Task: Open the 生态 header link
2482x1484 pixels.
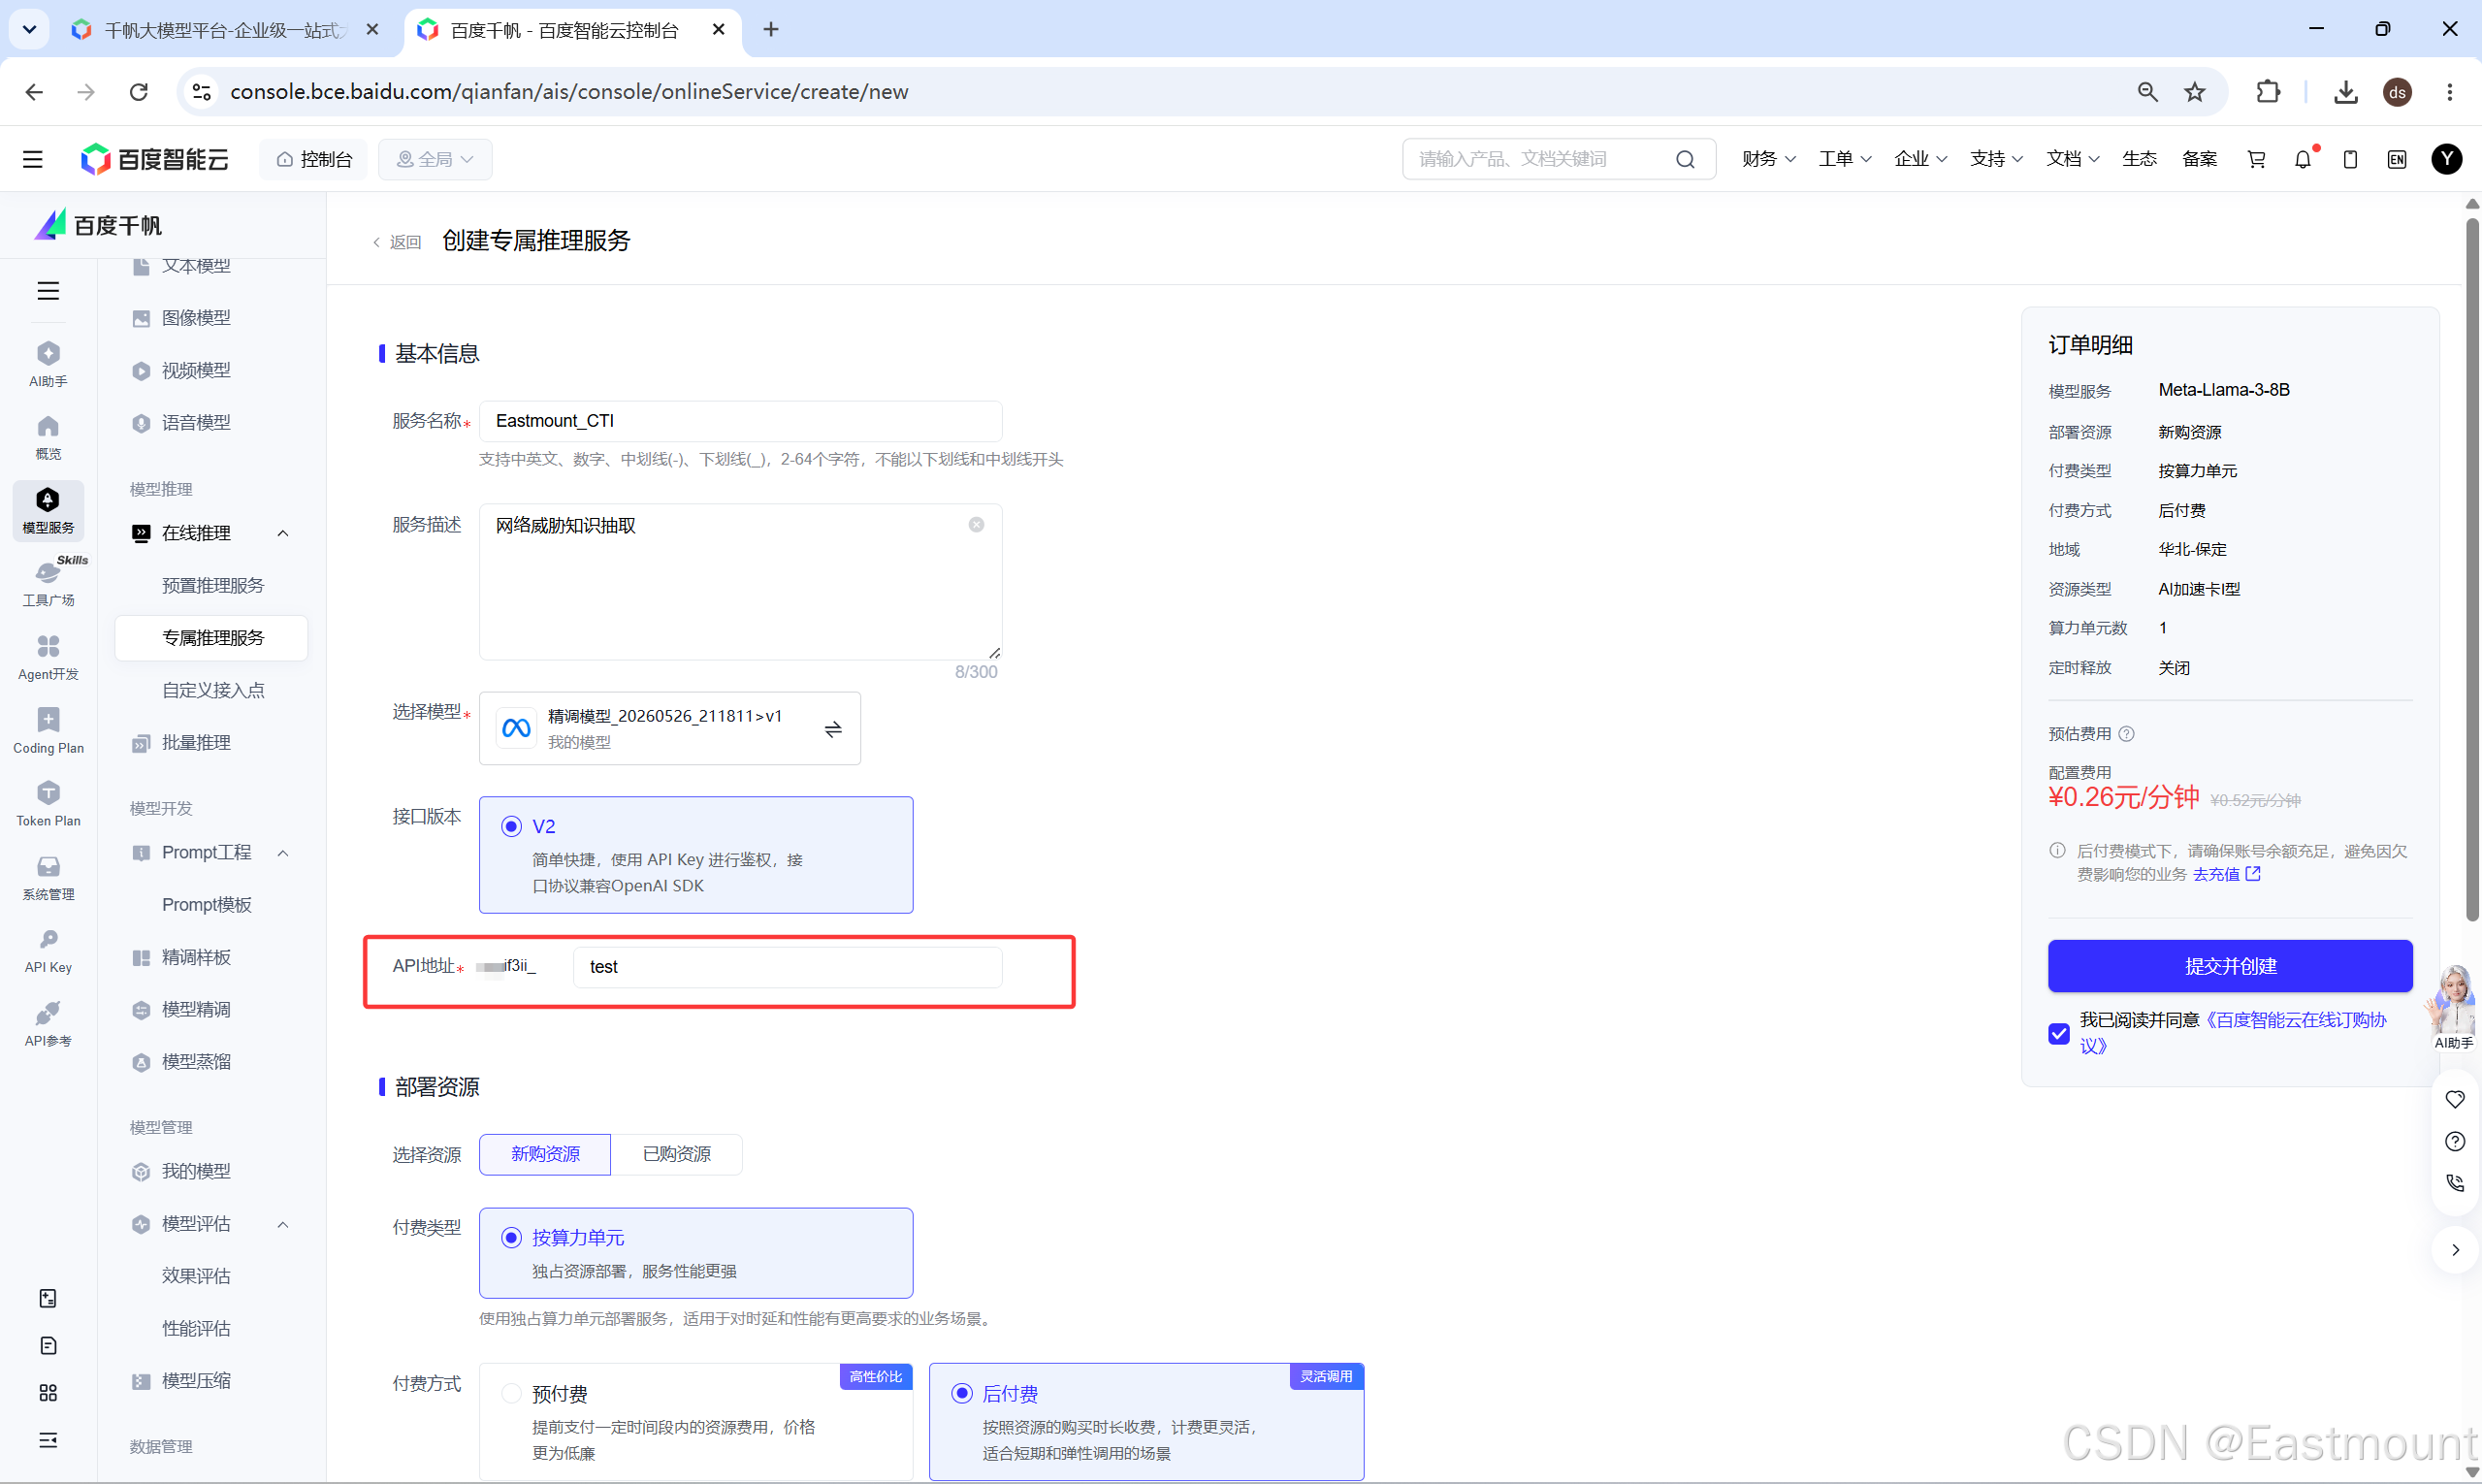Action: (x=2139, y=159)
